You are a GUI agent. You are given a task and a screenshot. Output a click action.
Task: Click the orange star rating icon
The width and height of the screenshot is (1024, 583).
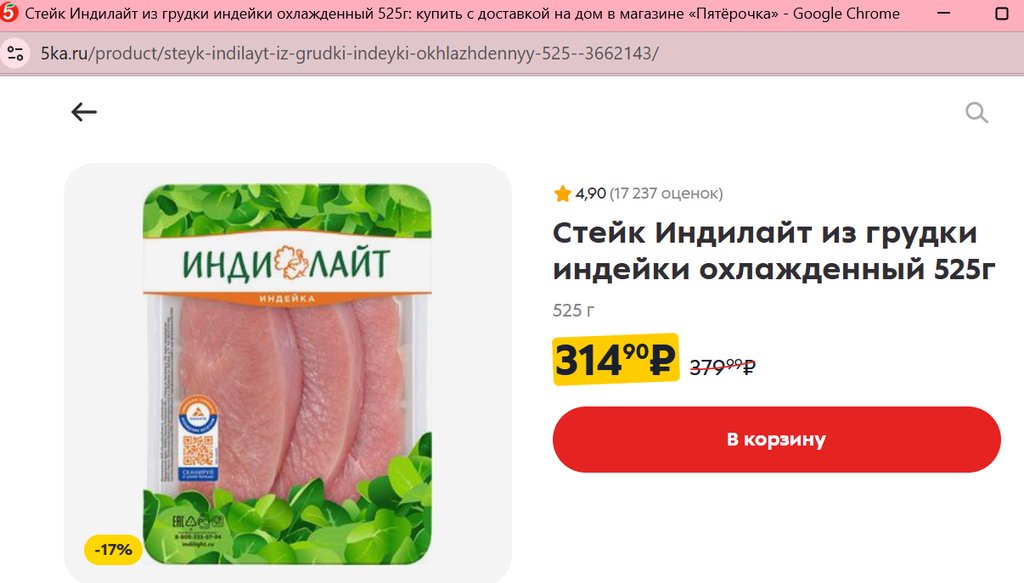click(562, 193)
